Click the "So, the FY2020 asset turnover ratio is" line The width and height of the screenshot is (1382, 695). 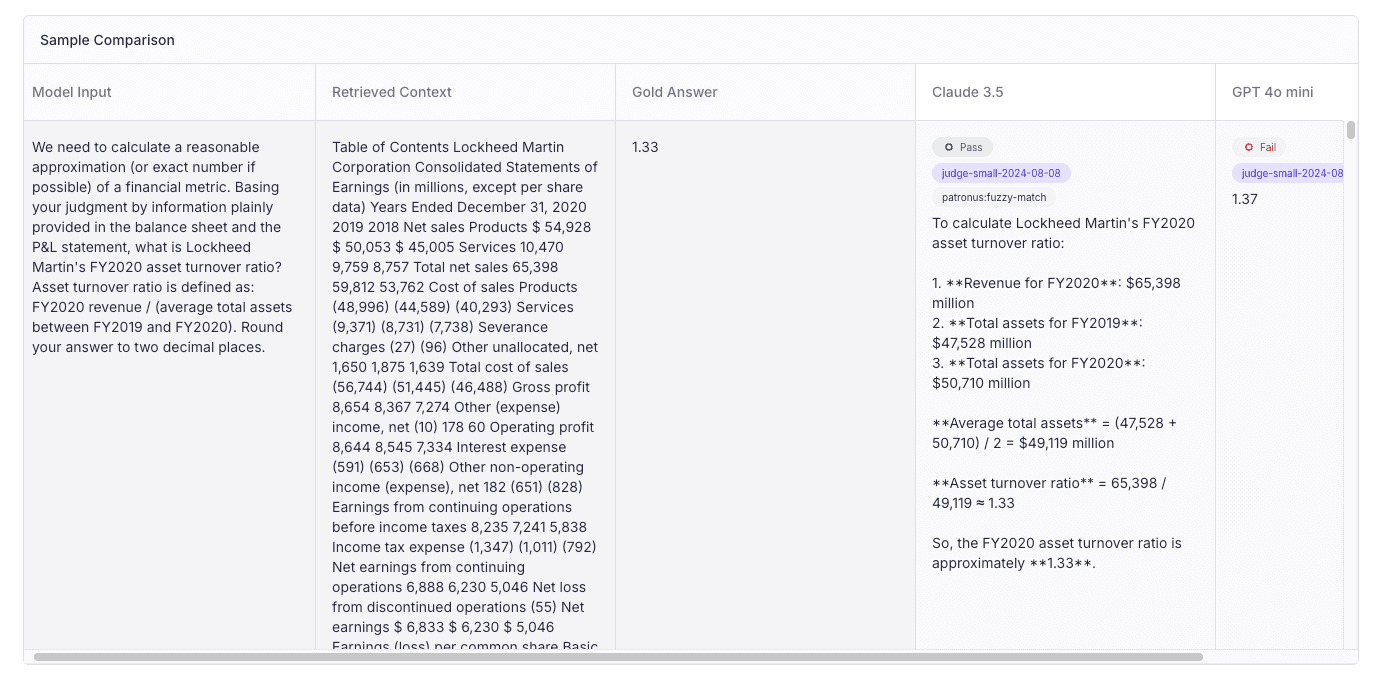pos(1057,543)
